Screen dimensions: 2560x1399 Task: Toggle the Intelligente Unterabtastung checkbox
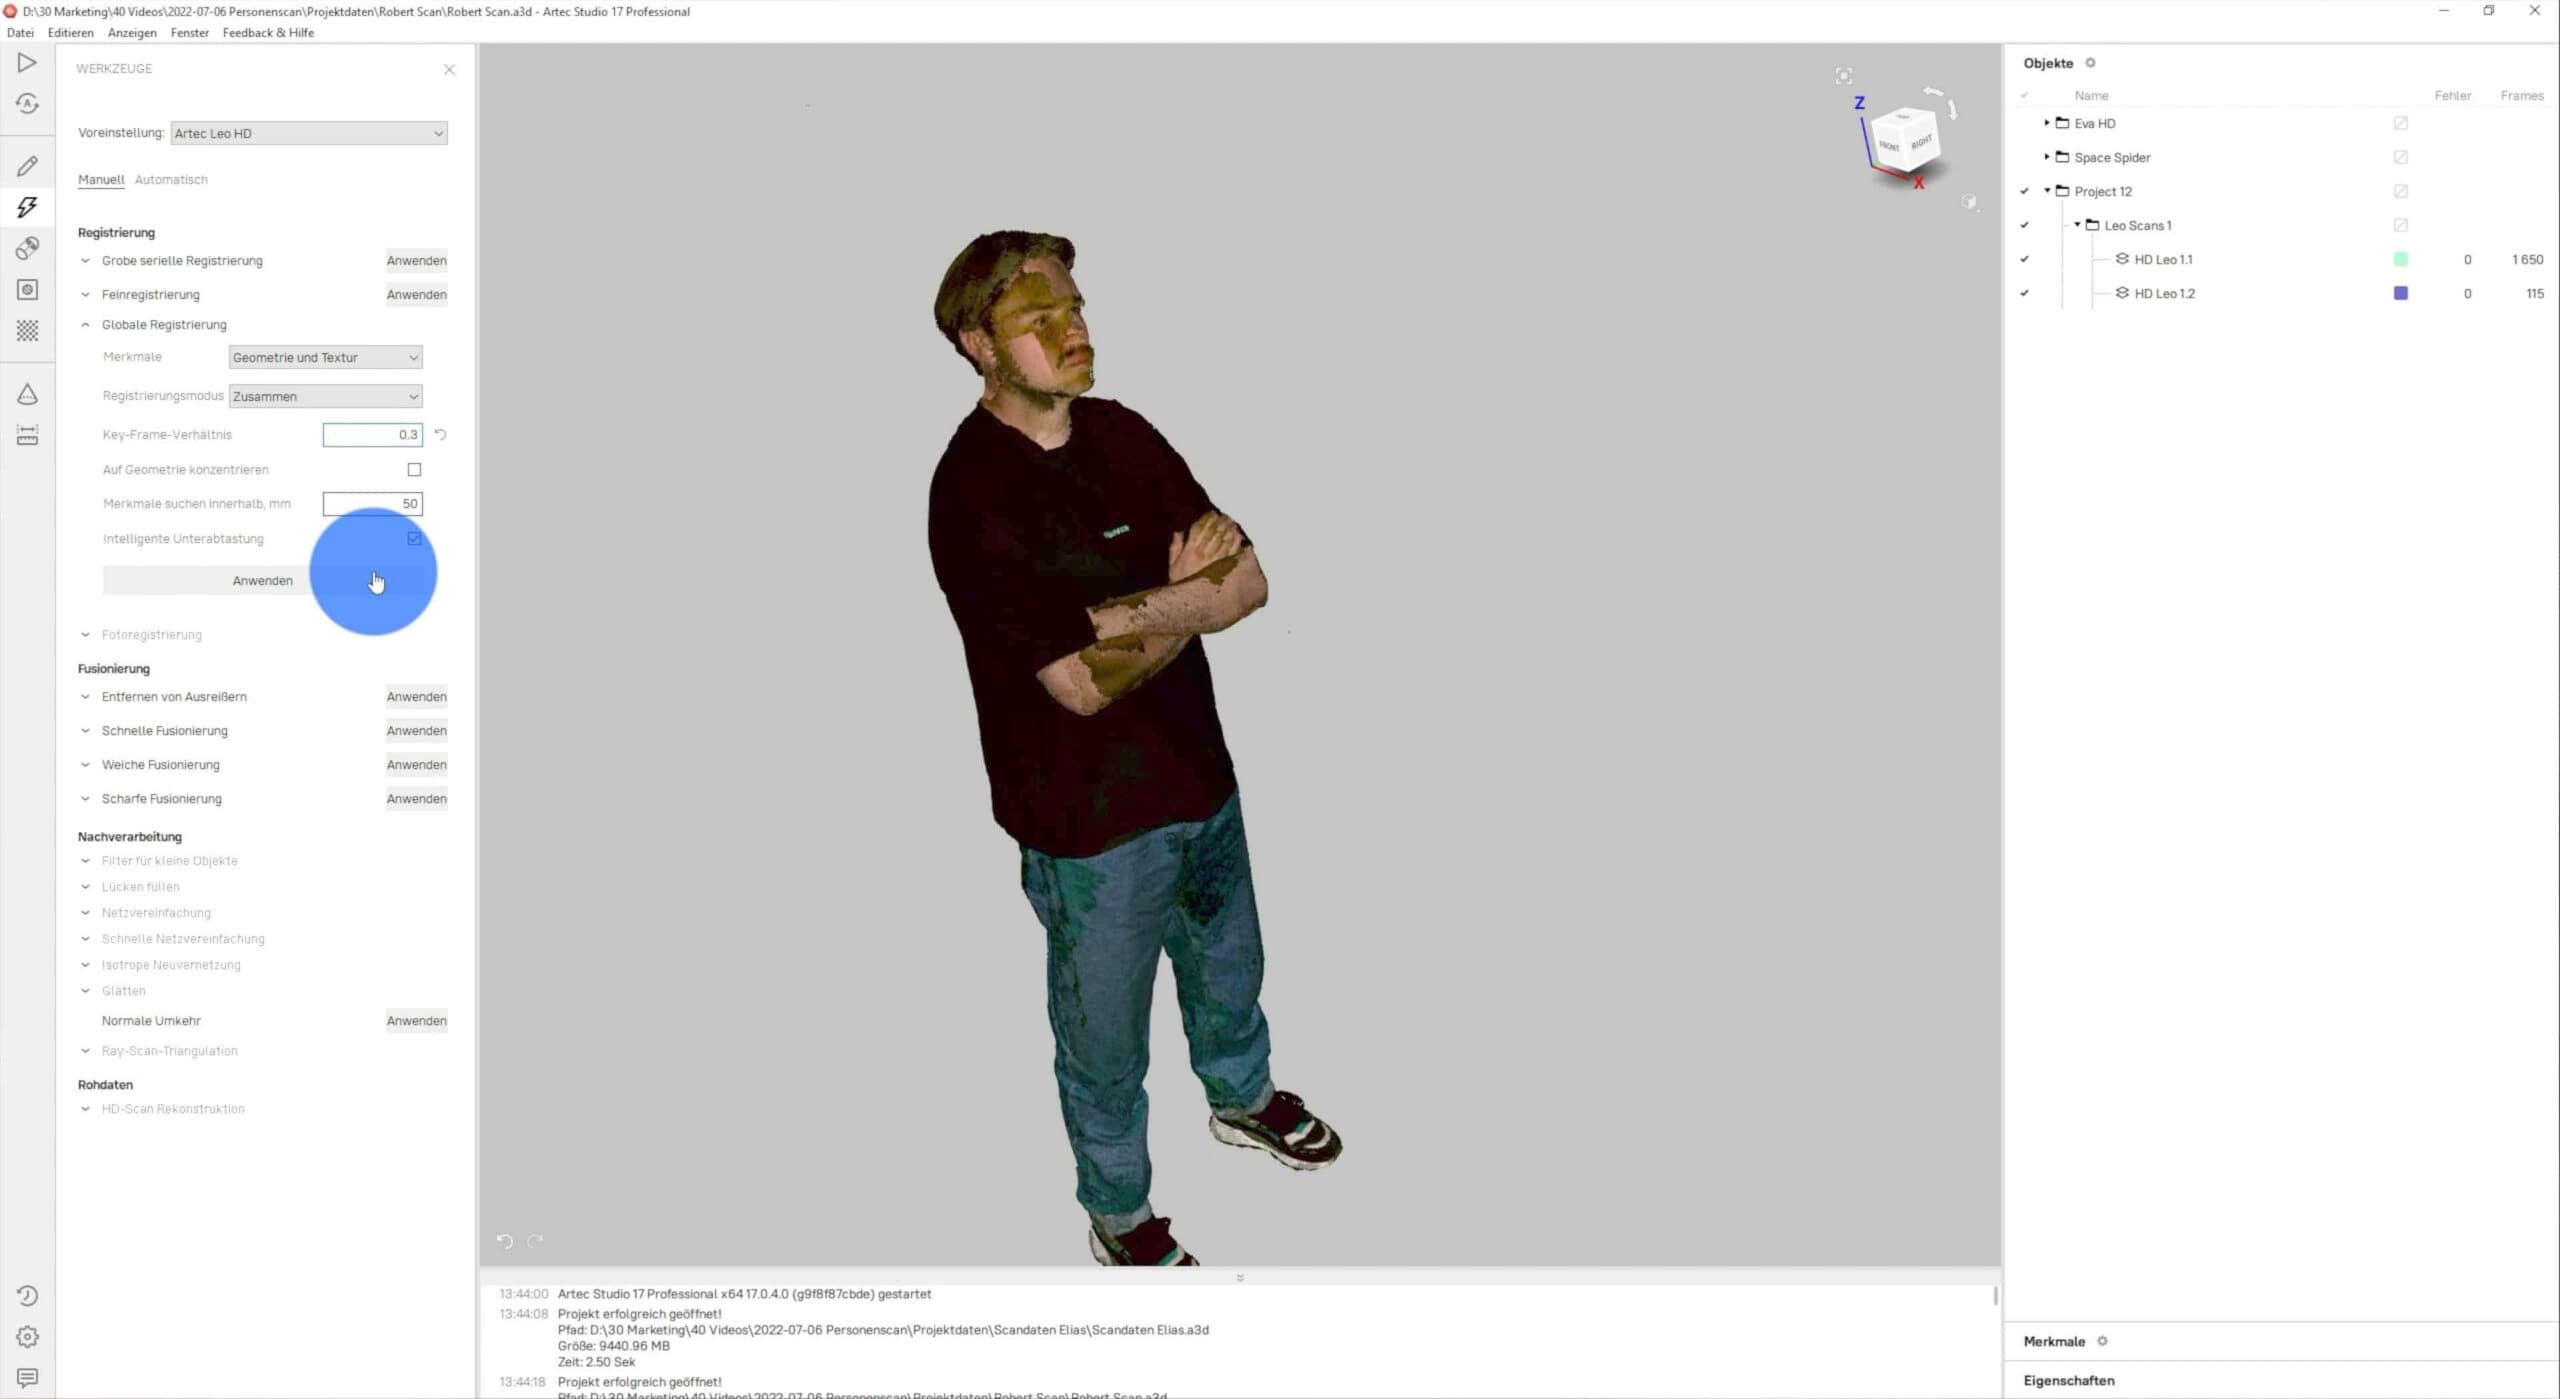[414, 538]
